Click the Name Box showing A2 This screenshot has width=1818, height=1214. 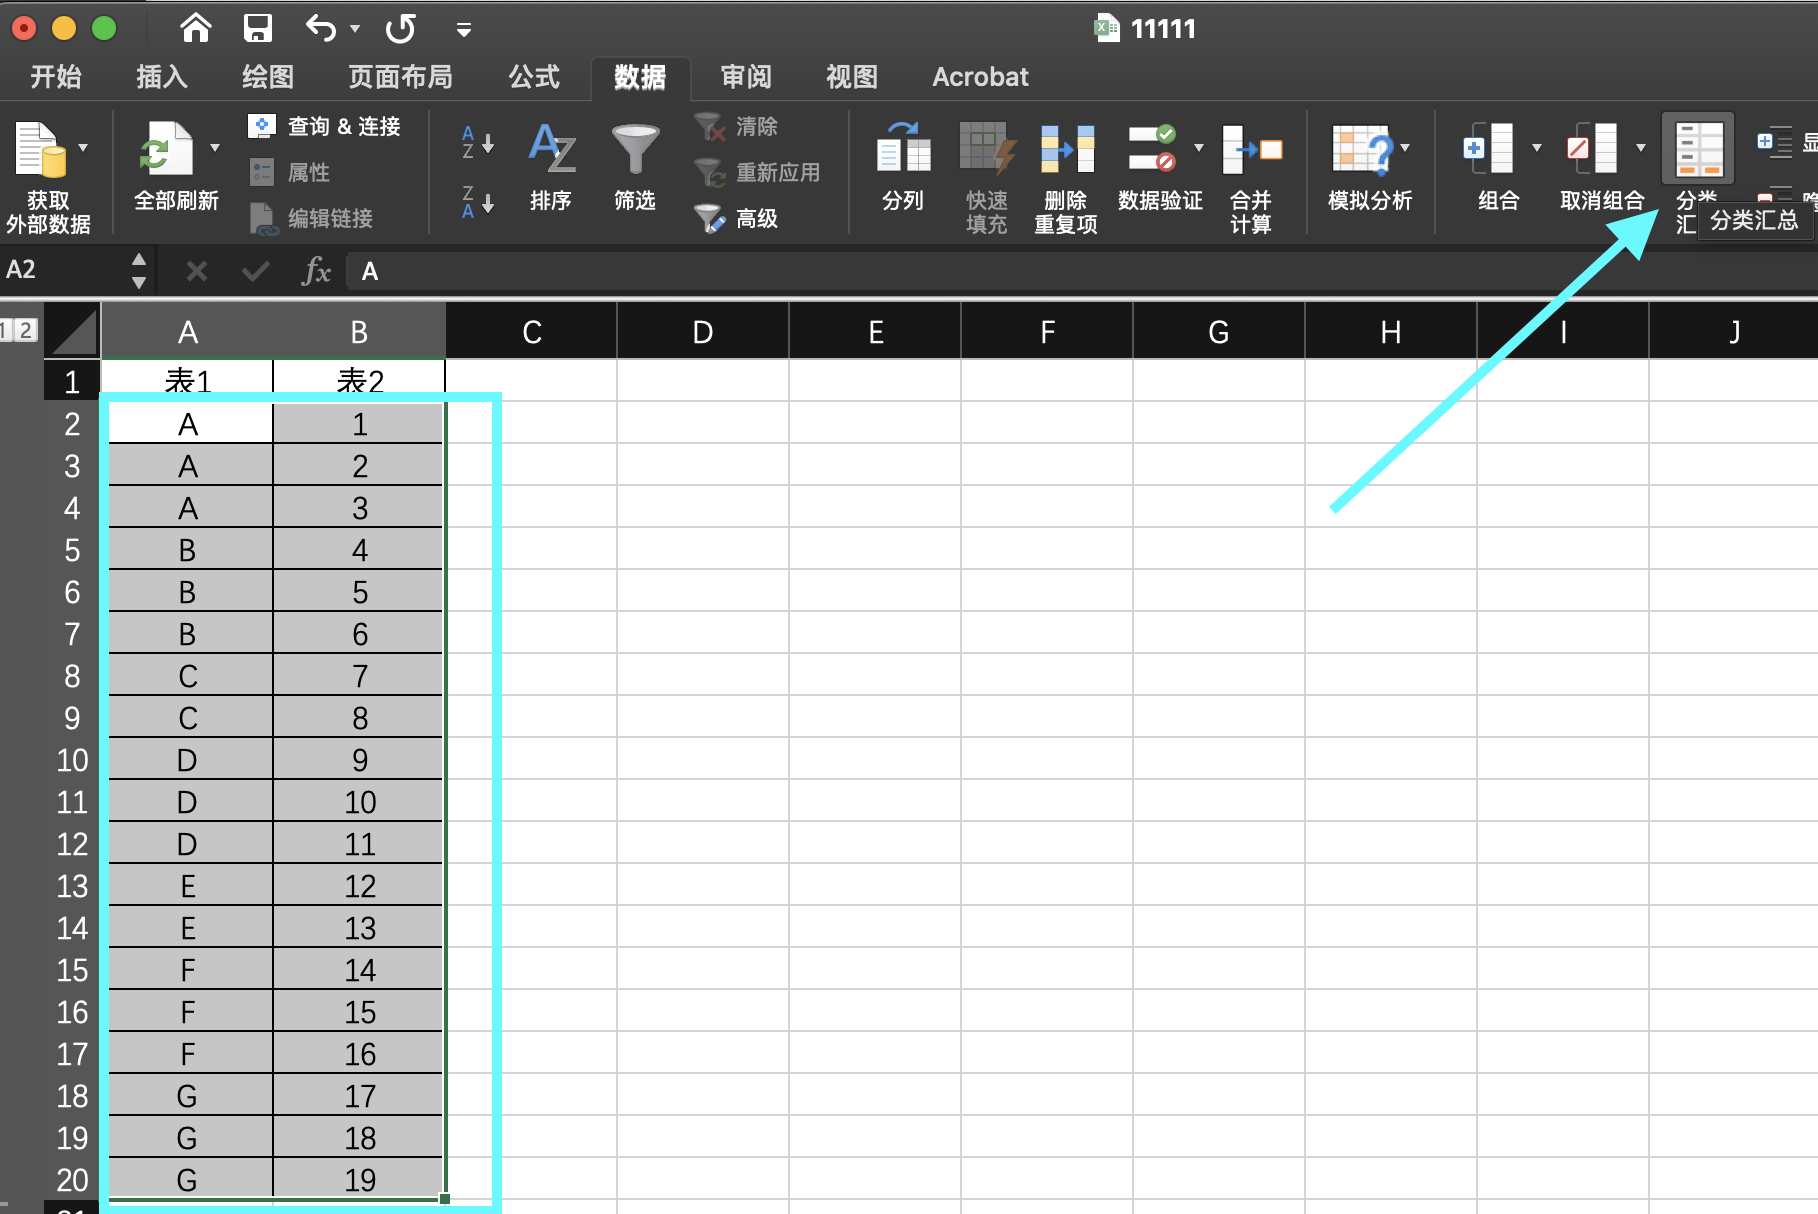click(60, 270)
